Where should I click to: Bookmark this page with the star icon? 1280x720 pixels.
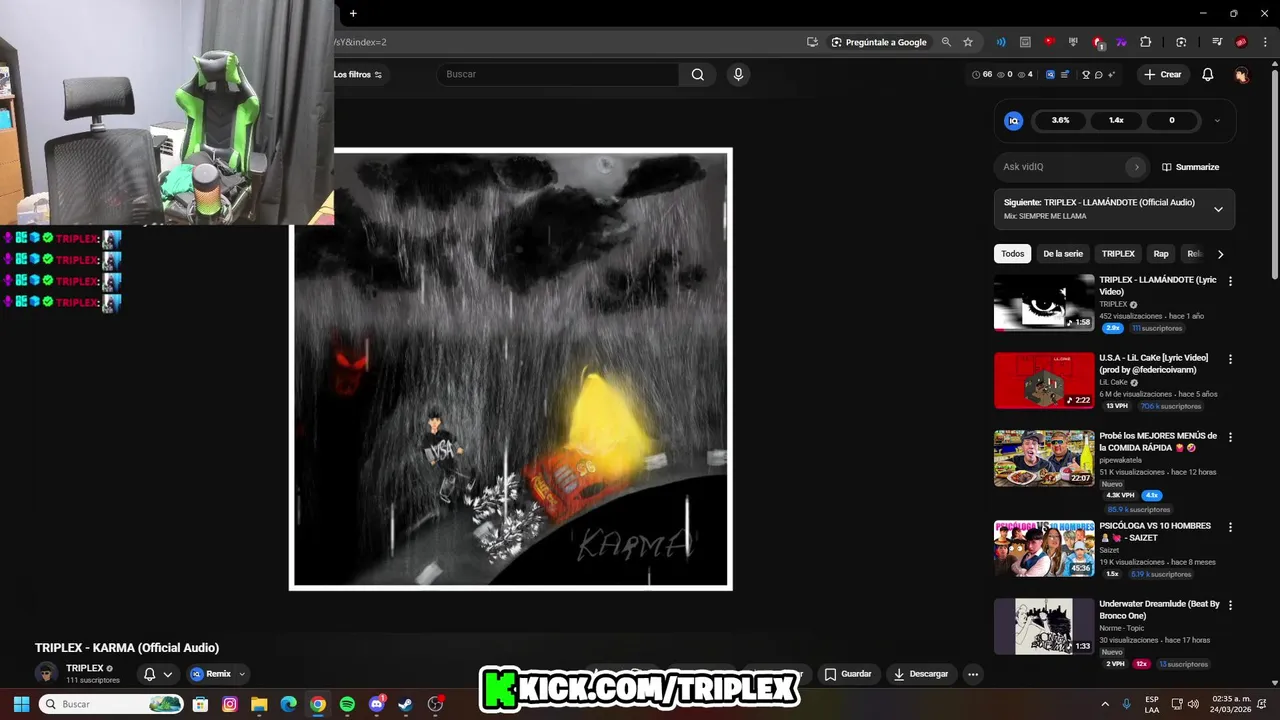(x=968, y=42)
